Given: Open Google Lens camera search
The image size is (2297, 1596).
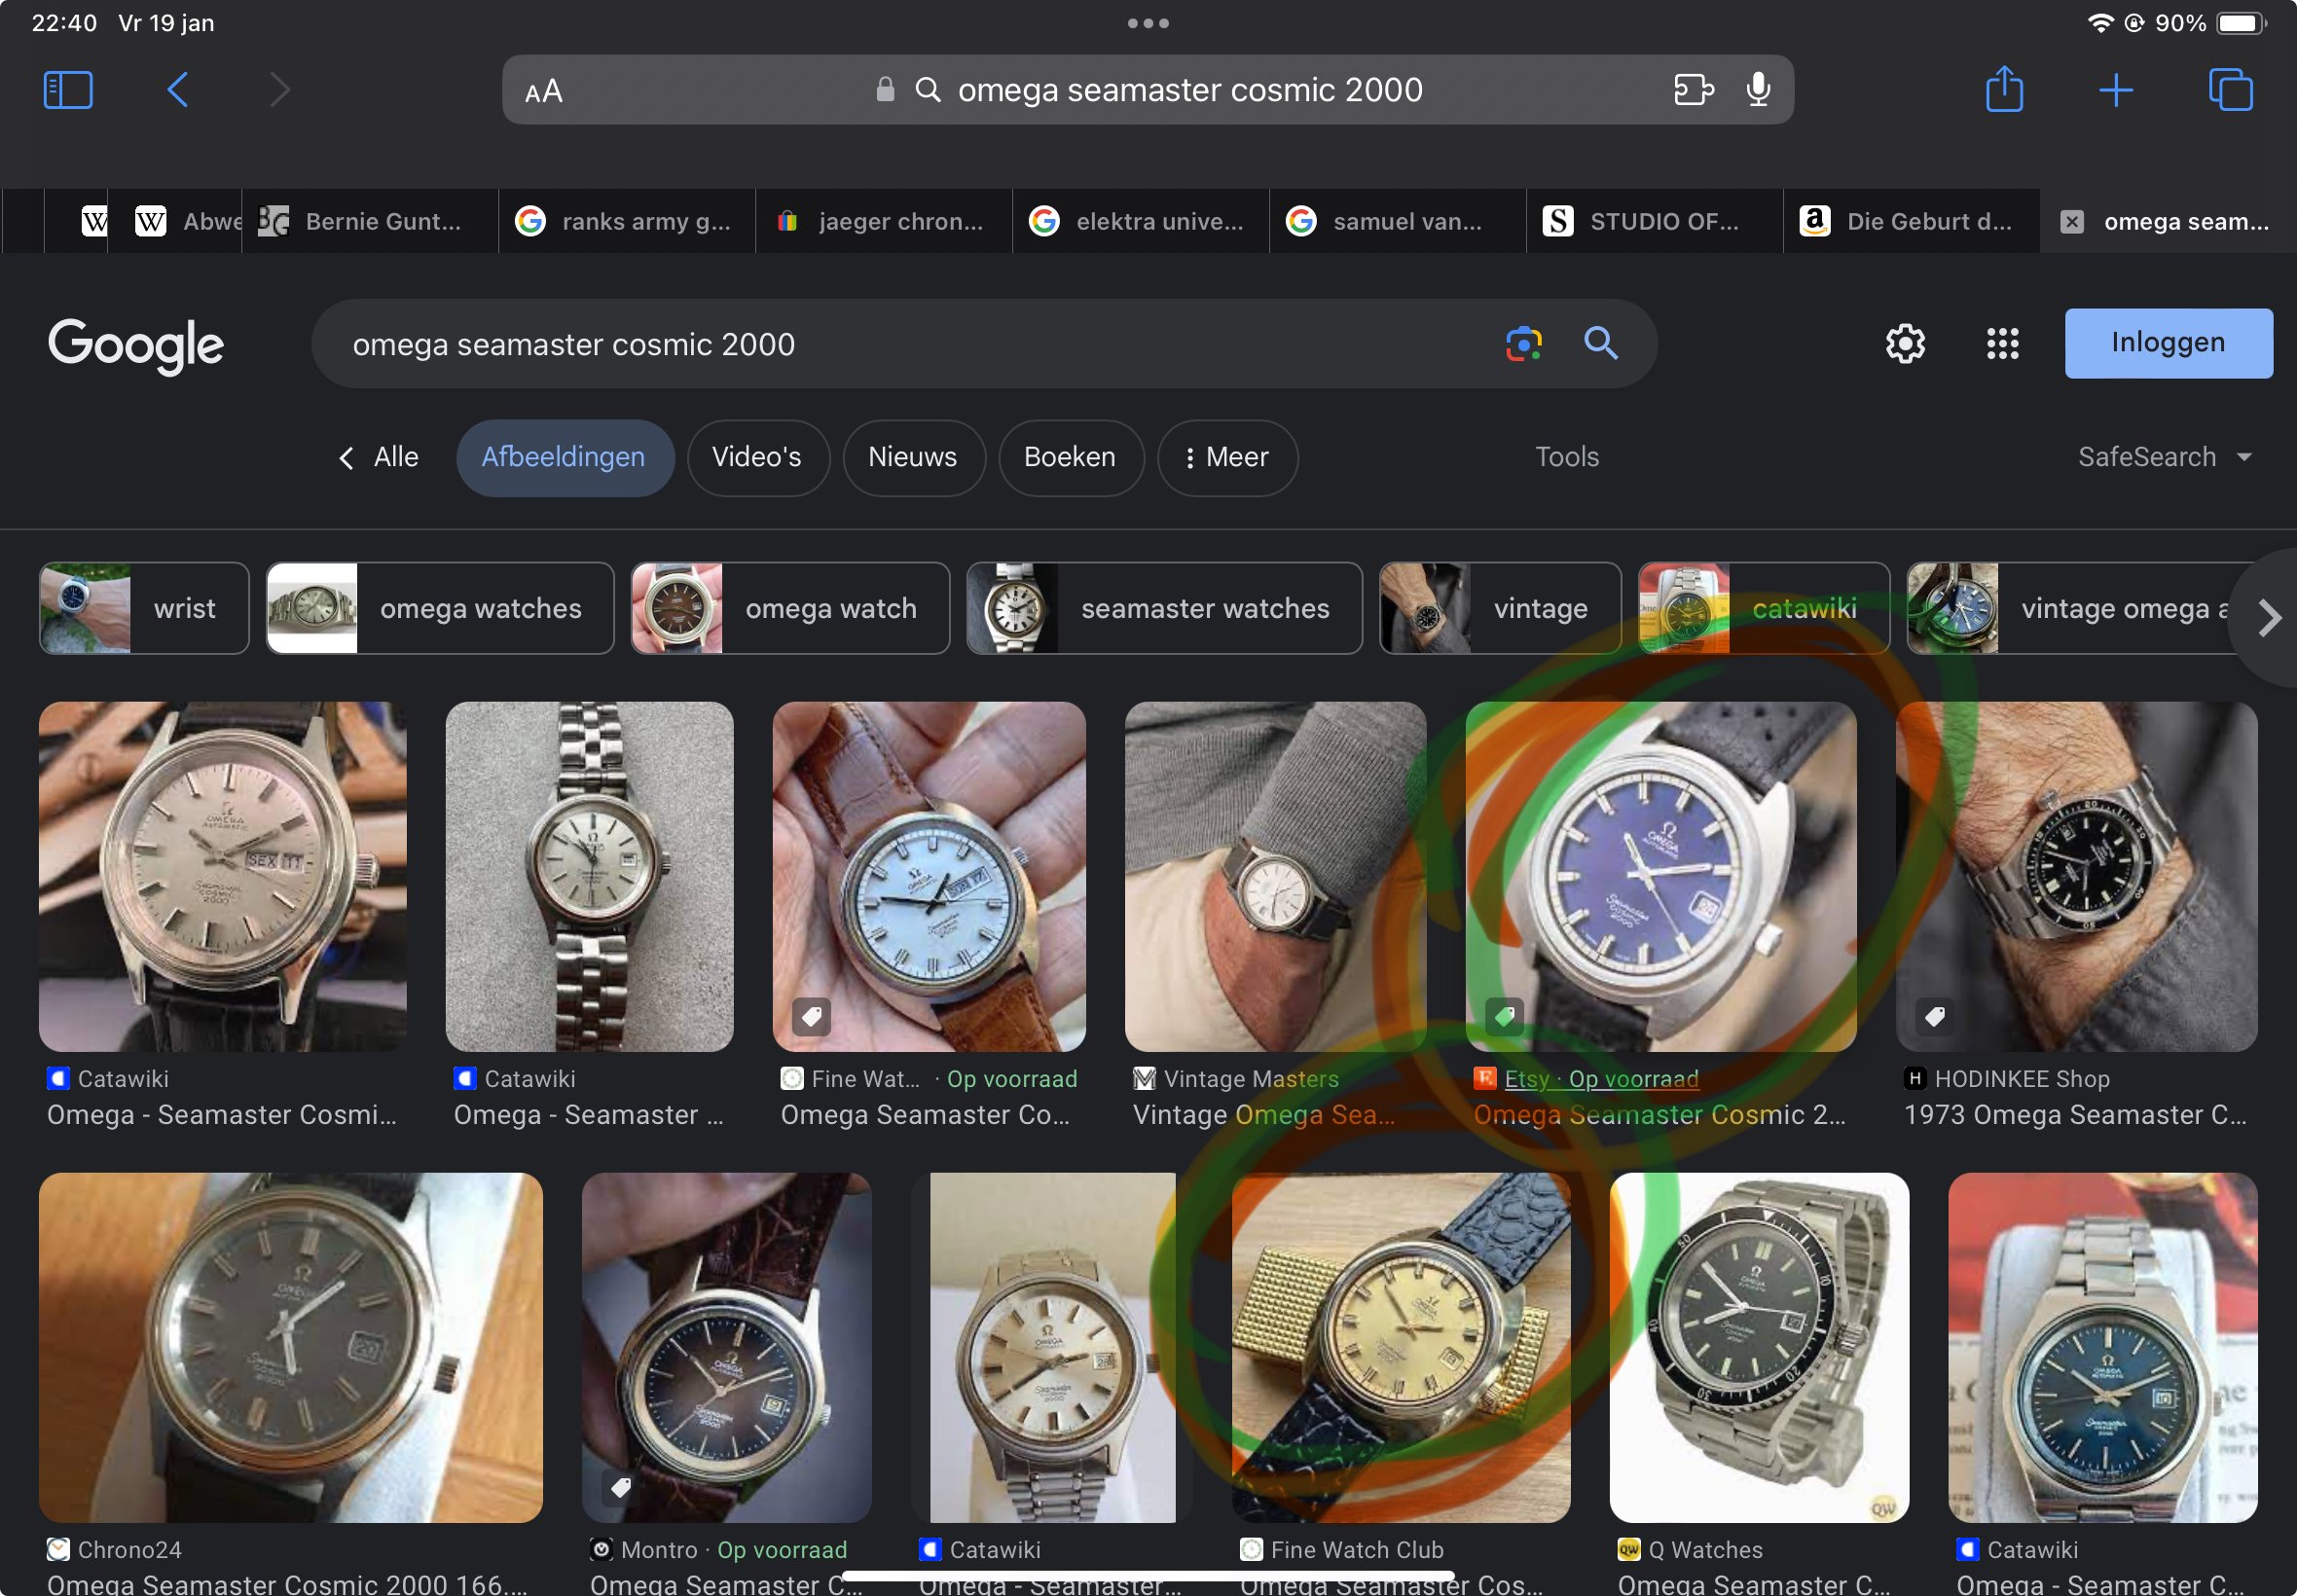Looking at the screenshot, I should pos(1523,344).
